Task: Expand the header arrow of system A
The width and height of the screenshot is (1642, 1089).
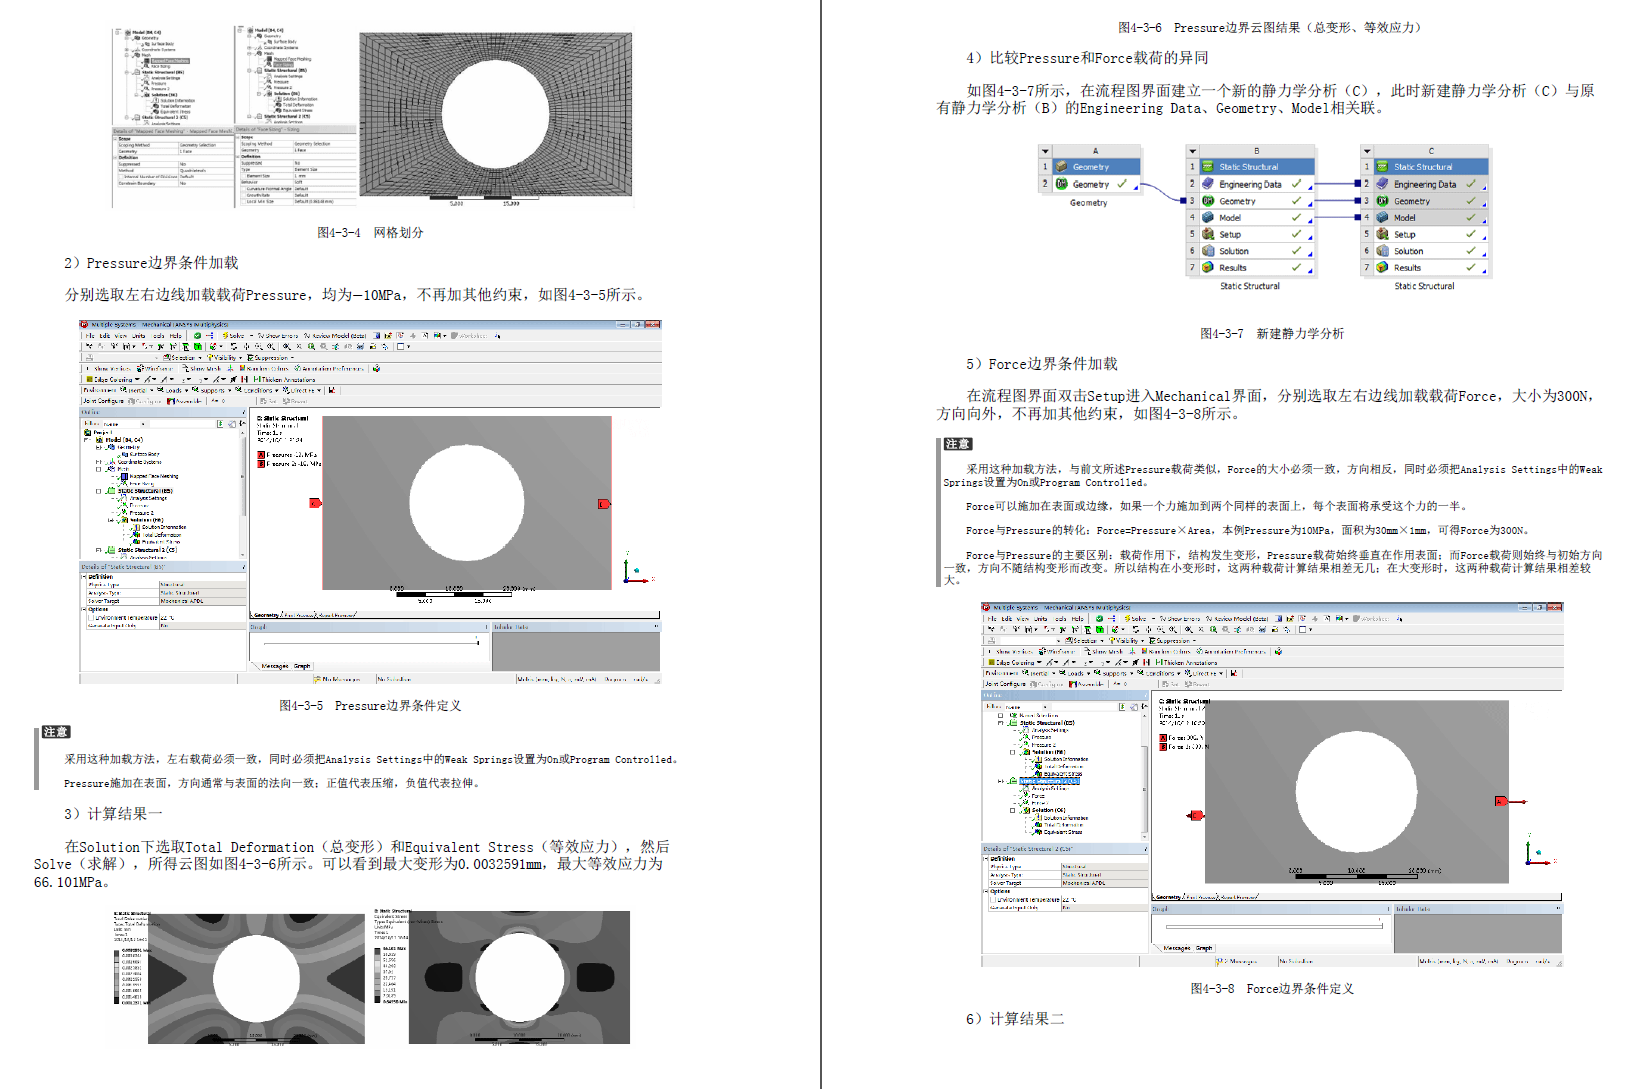Action: (x=1044, y=151)
